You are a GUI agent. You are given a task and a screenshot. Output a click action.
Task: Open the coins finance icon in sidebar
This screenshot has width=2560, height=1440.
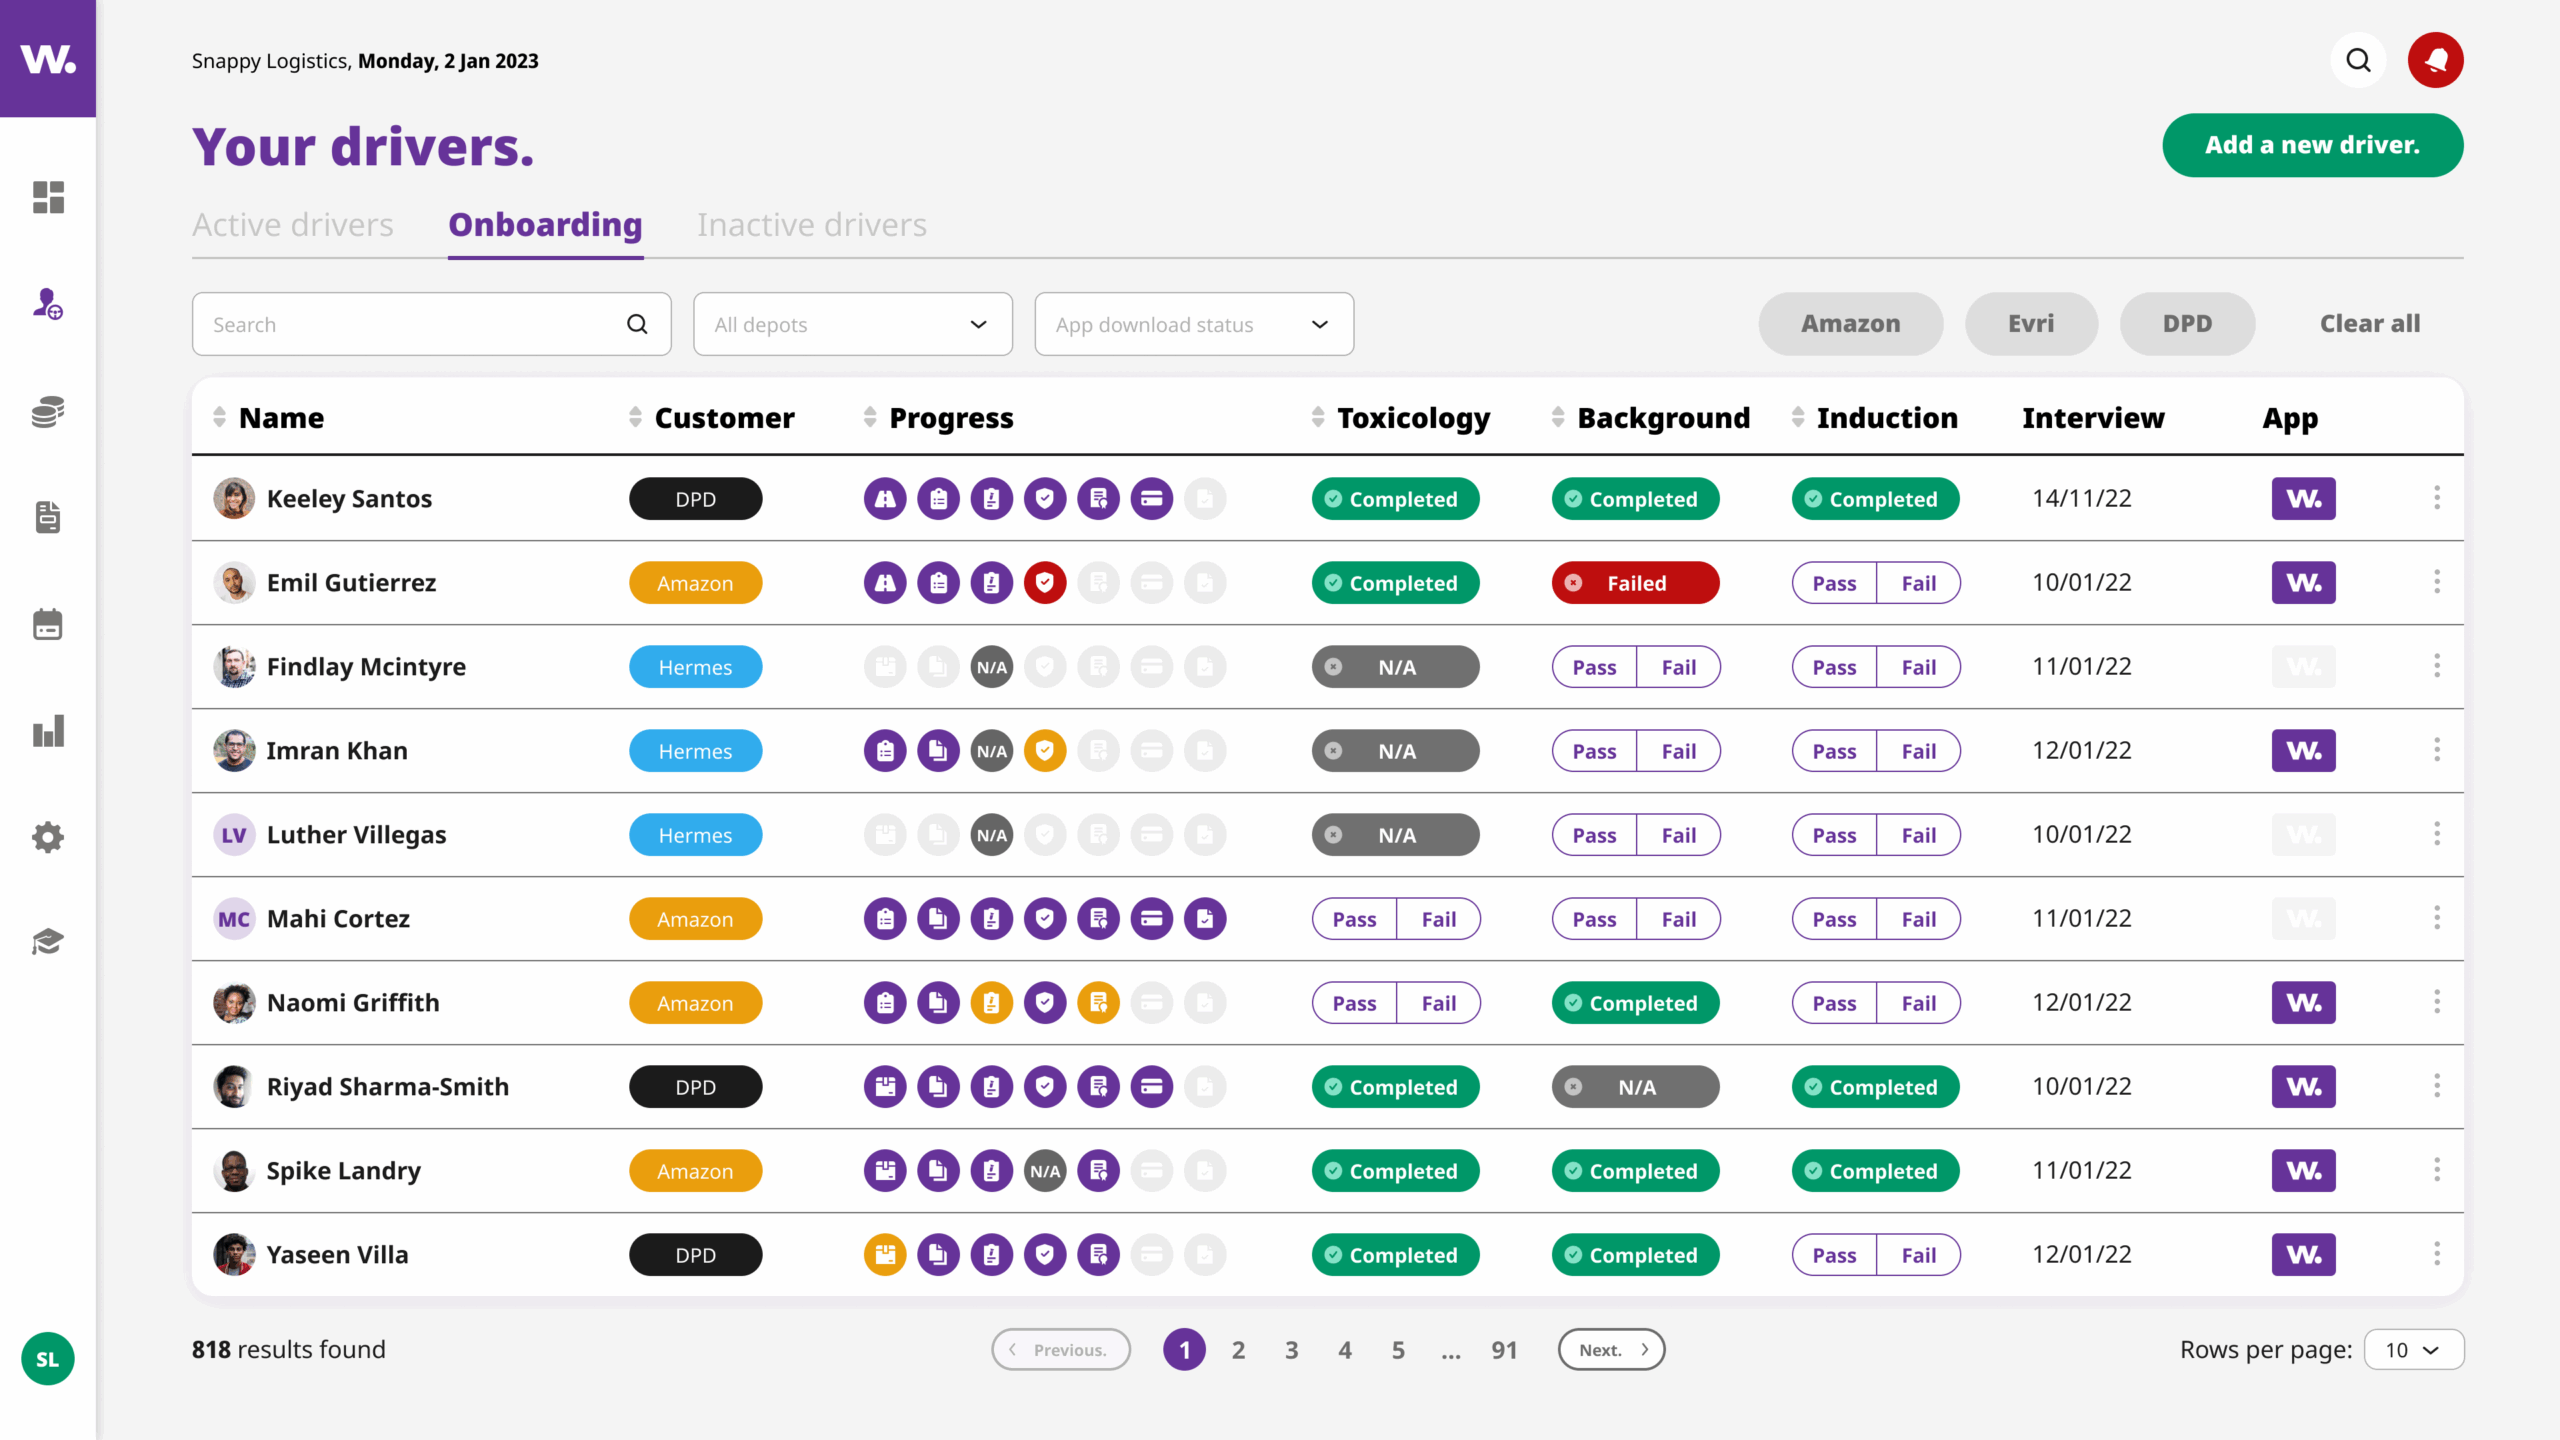tap(48, 411)
